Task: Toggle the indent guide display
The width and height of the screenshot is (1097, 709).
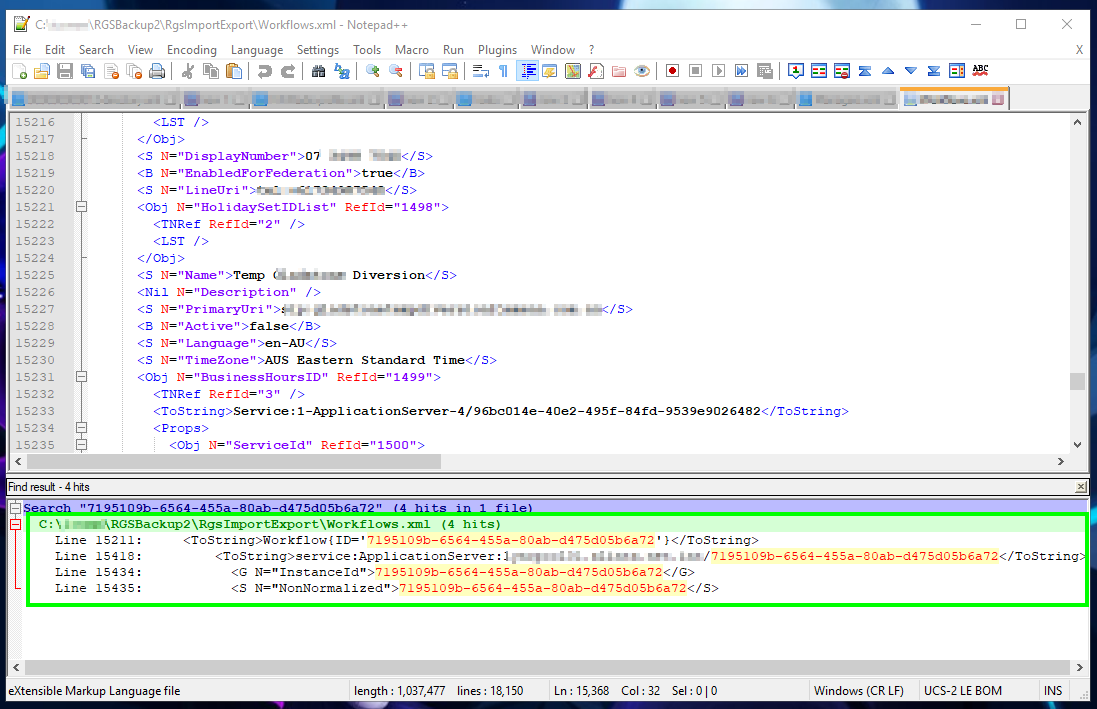Action: click(527, 71)
